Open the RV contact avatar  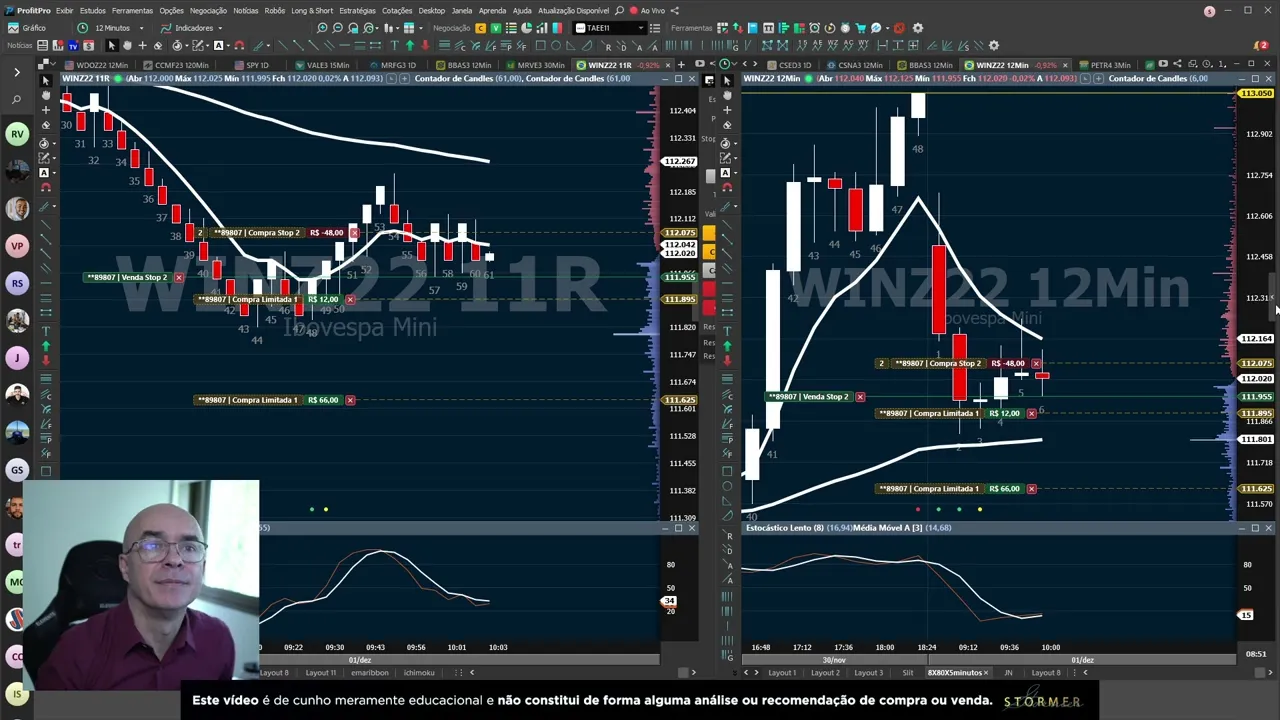pyautogui.click(x=17, y=134)
